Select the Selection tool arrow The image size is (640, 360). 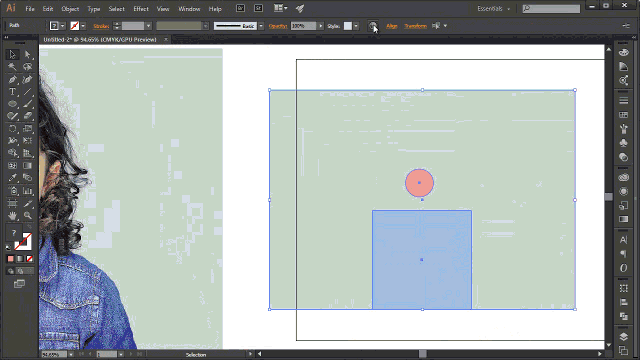click(12, 54)
